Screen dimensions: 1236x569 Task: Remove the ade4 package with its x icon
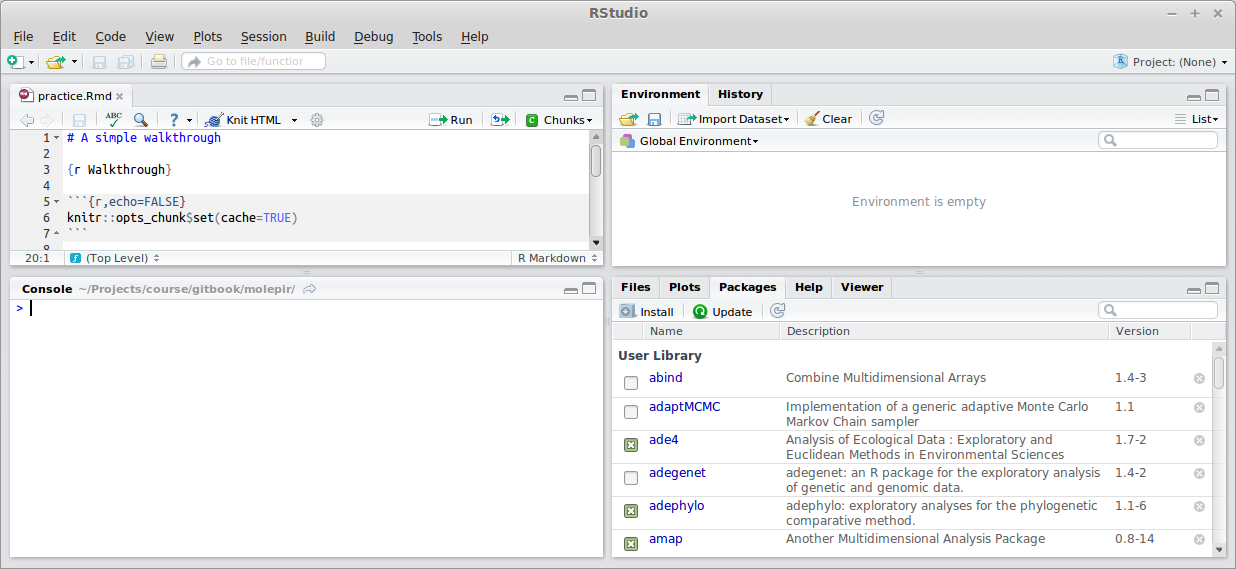pos(1199,440)
